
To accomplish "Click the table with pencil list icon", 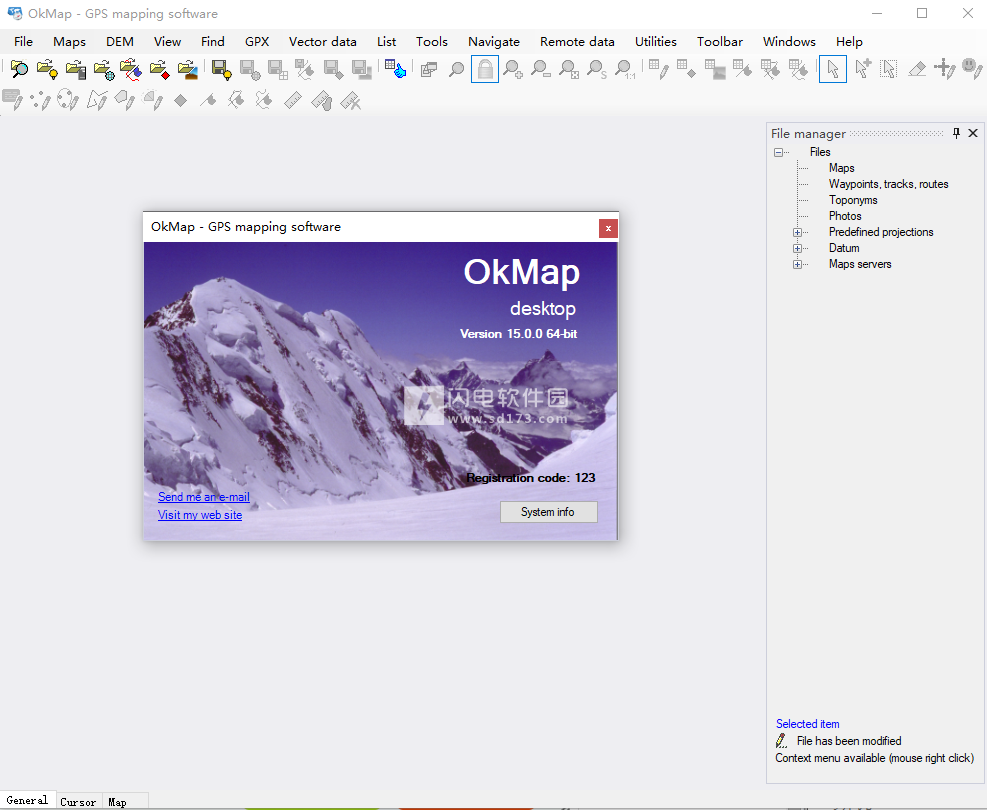I will click(x=658, y=69).
